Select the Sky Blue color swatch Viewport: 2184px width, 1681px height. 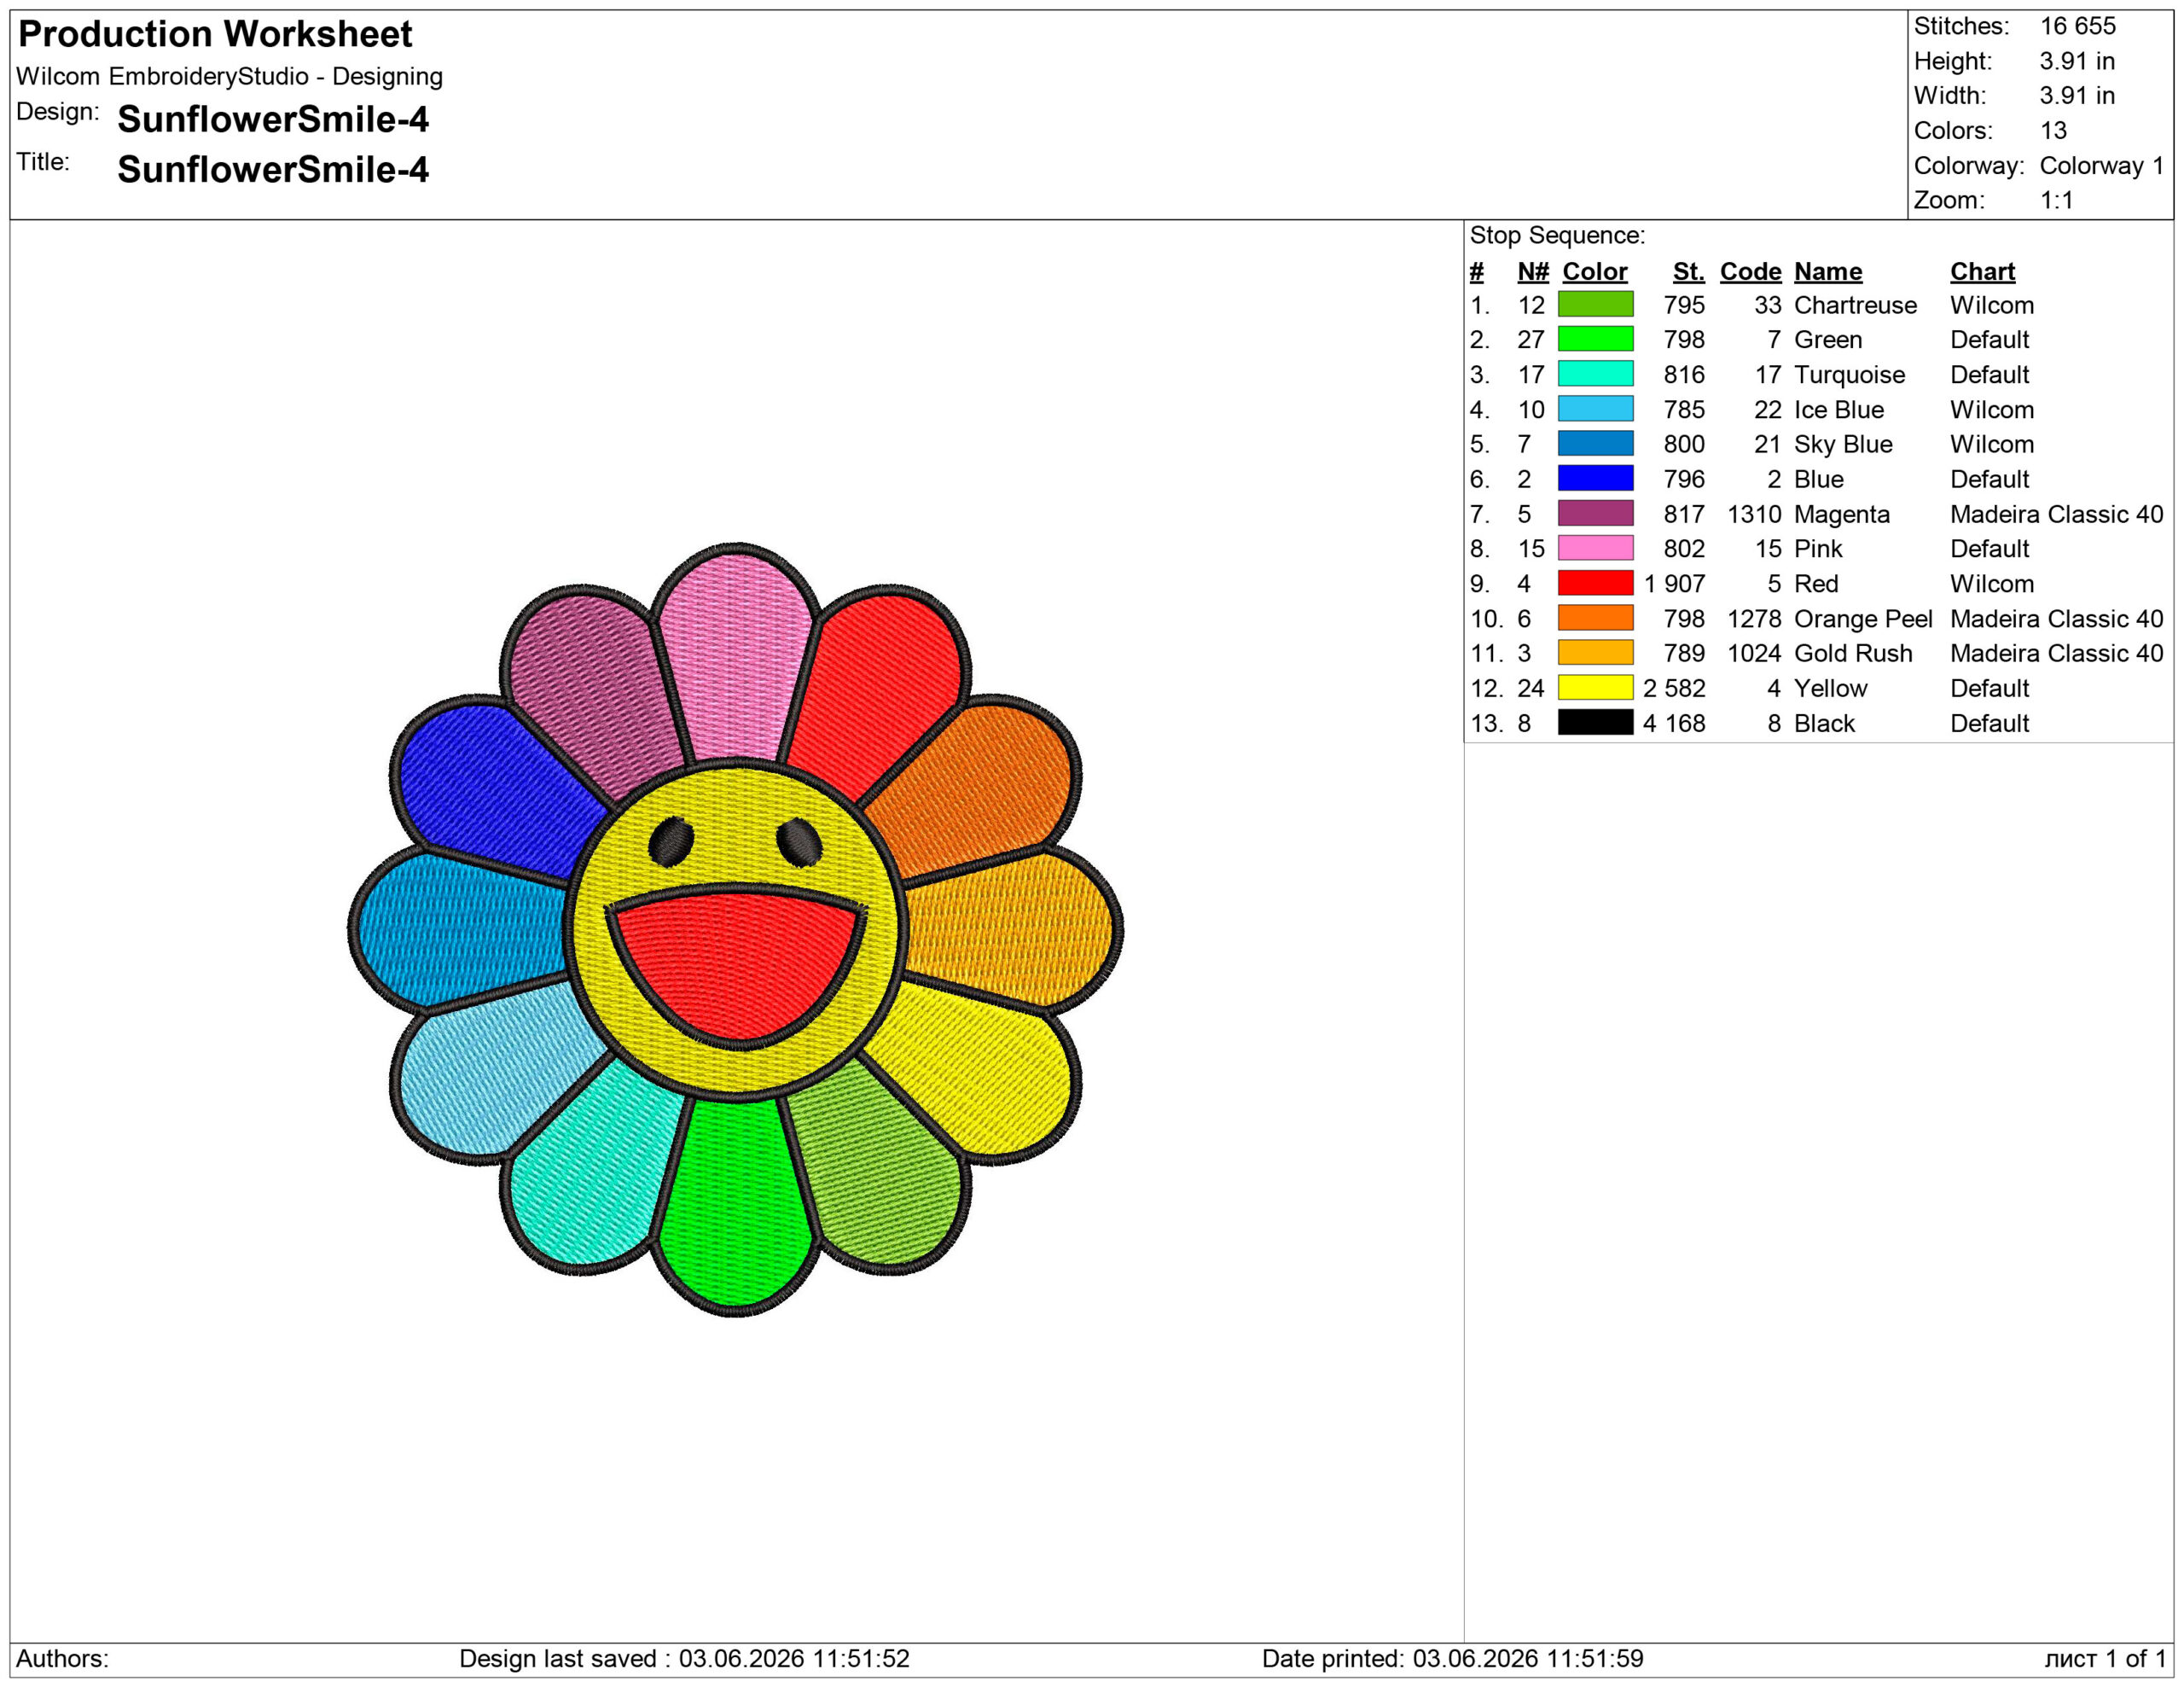(x=1595, y=444)
